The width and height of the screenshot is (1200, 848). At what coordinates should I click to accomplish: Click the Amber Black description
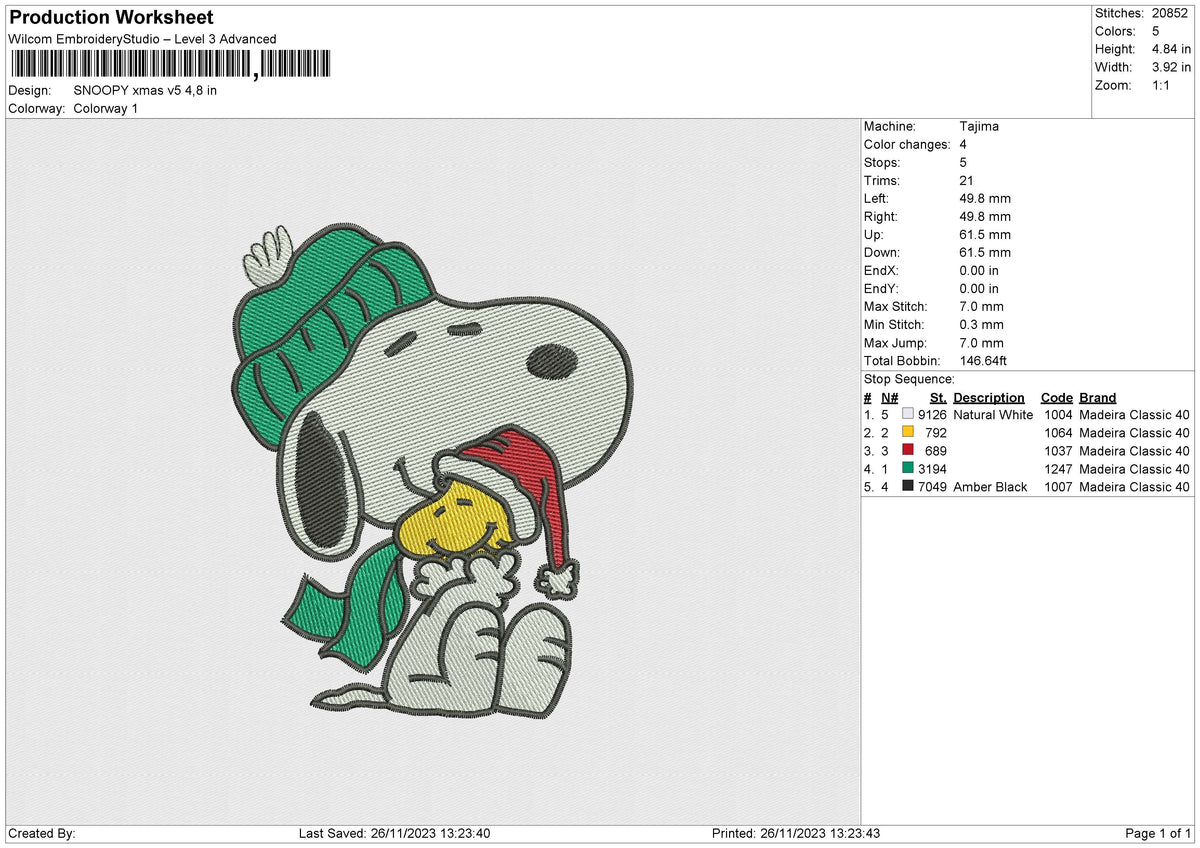[990, 487]
